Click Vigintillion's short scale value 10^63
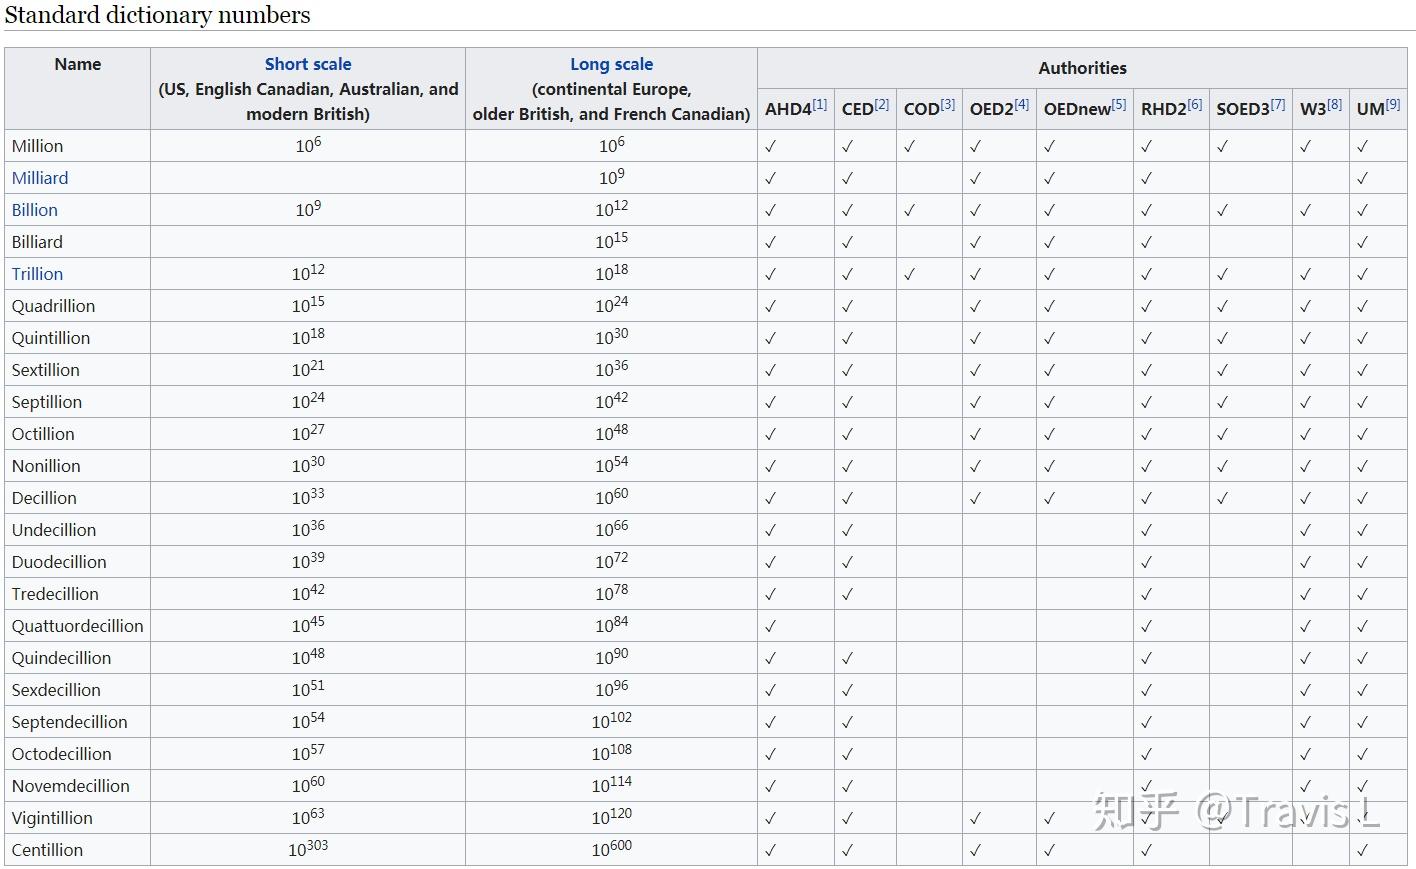Screen dimensions: 1416x869 (308, 817)
